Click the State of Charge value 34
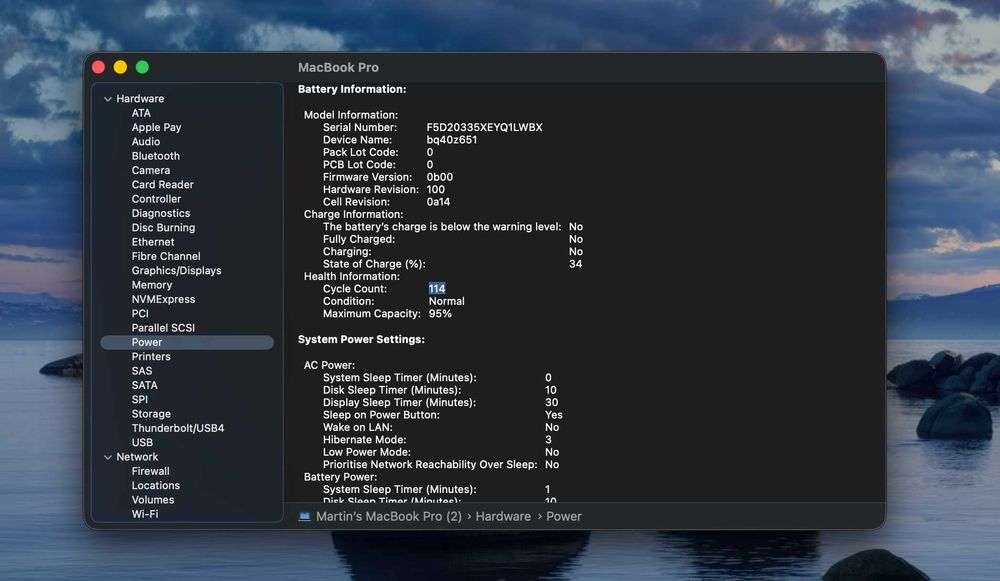The width and height of the screenshot is (1000, 581). tap(575, 264)
